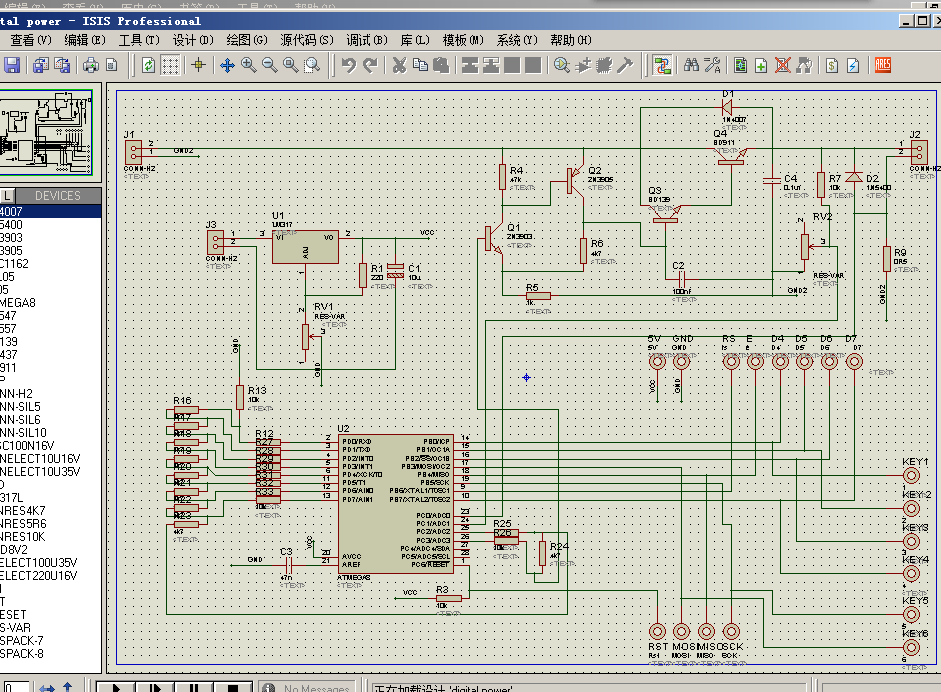
Task: Toggle the false origin crosshair icon
Action: click(199, 65)
